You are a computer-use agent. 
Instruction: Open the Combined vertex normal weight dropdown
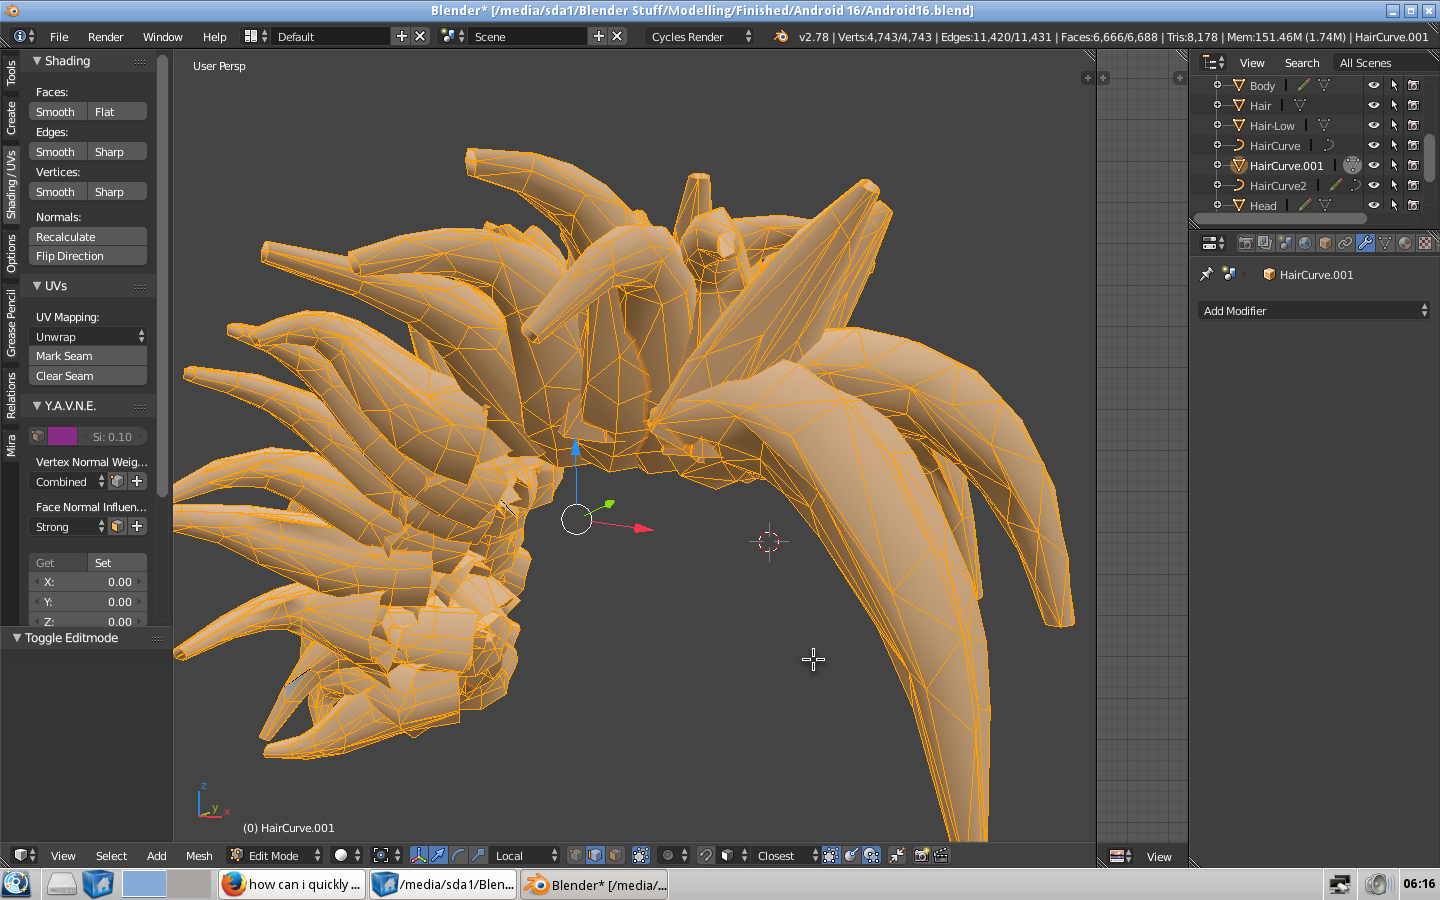(x=68, y=481)
